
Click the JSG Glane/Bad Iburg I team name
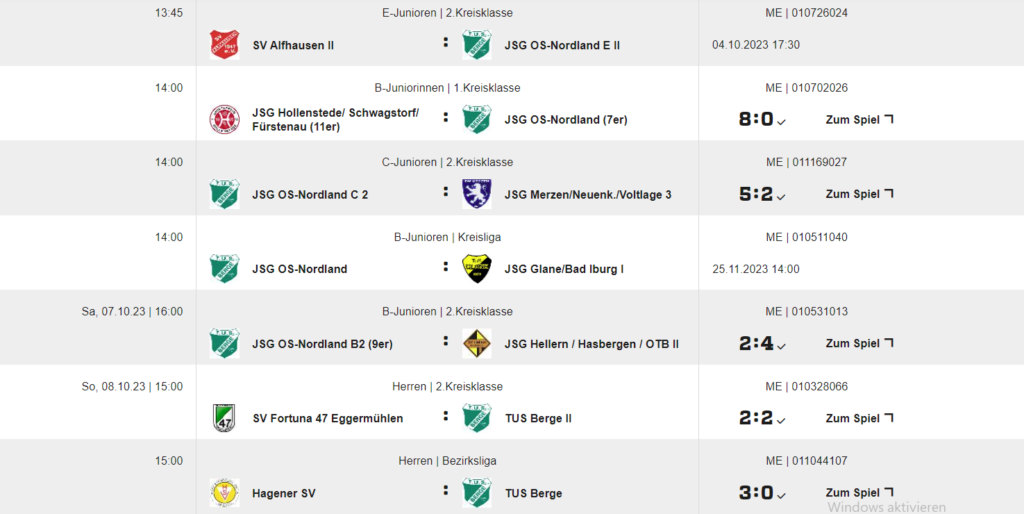tap(564, 269)
